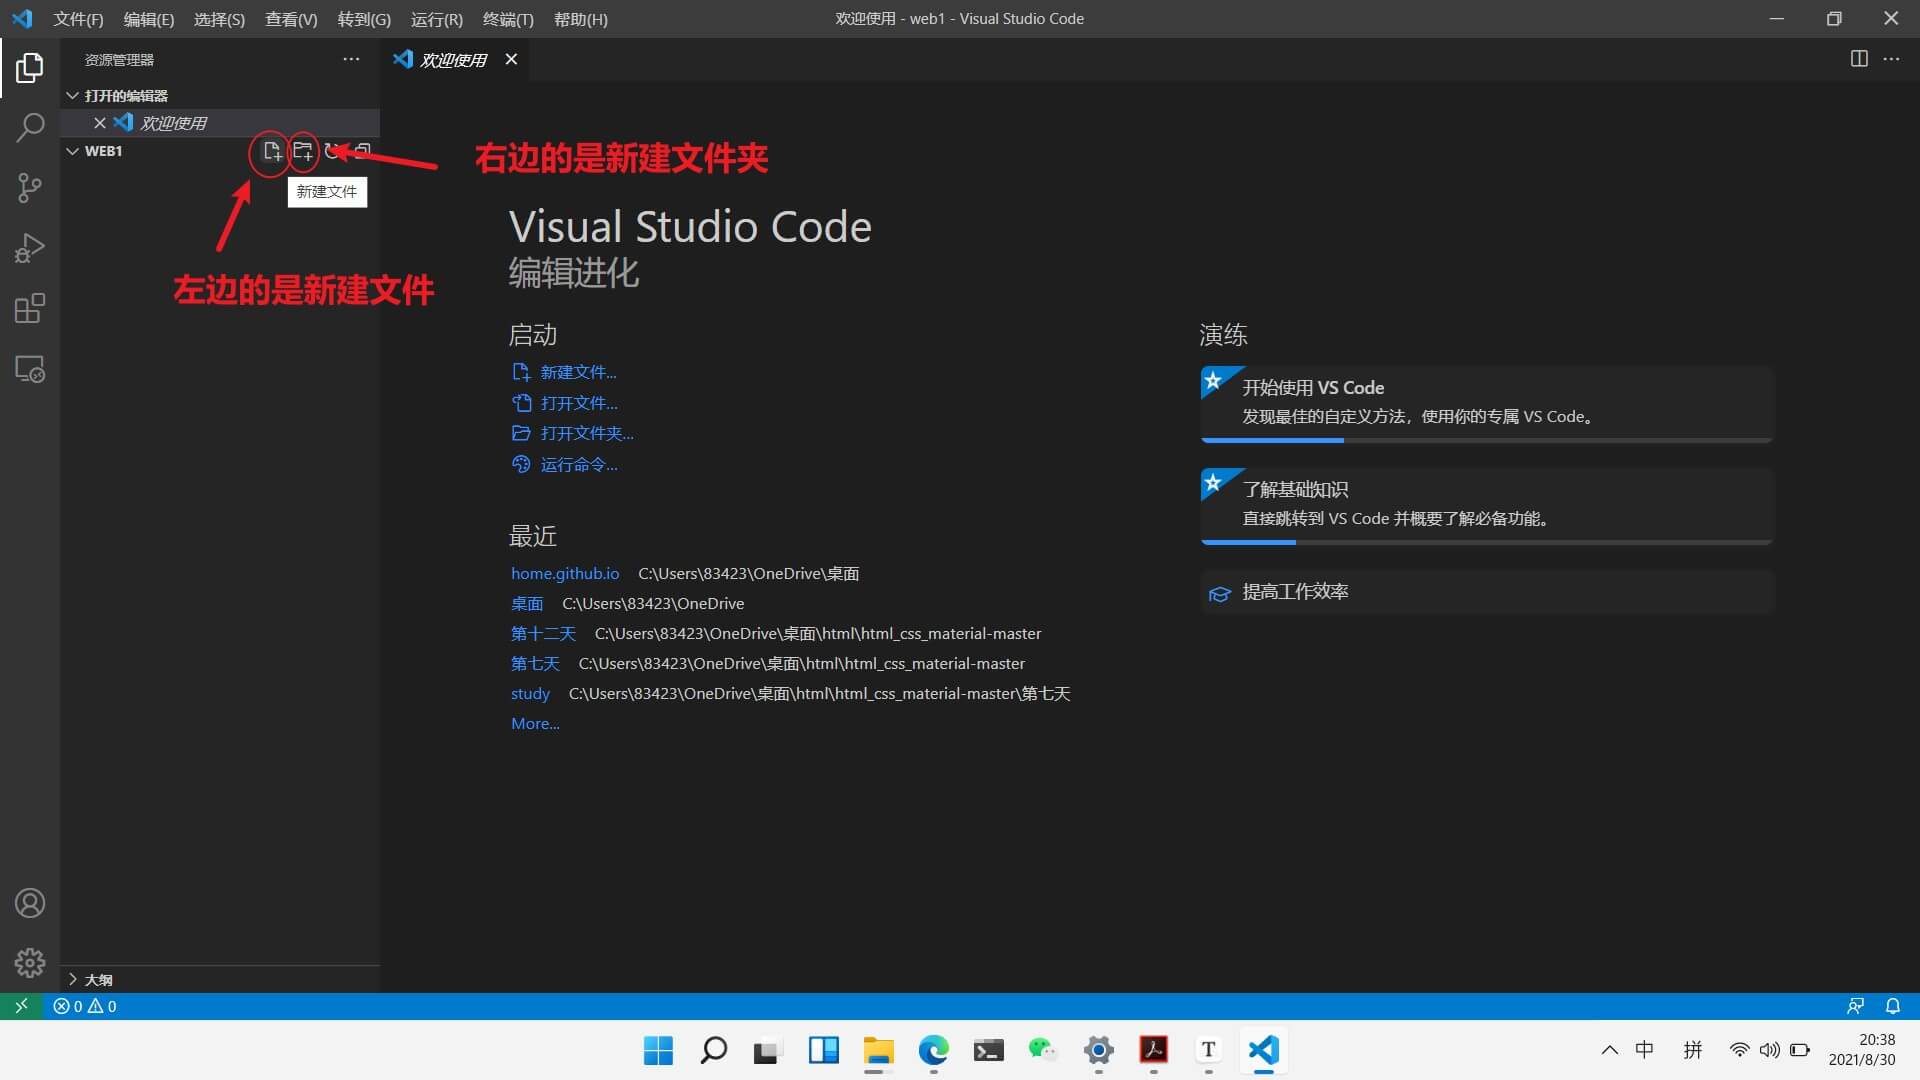Close the 欢迎使用 editor tab
The height and width of the screenshot is (1080, 1920).
click(x=511, y=60)
